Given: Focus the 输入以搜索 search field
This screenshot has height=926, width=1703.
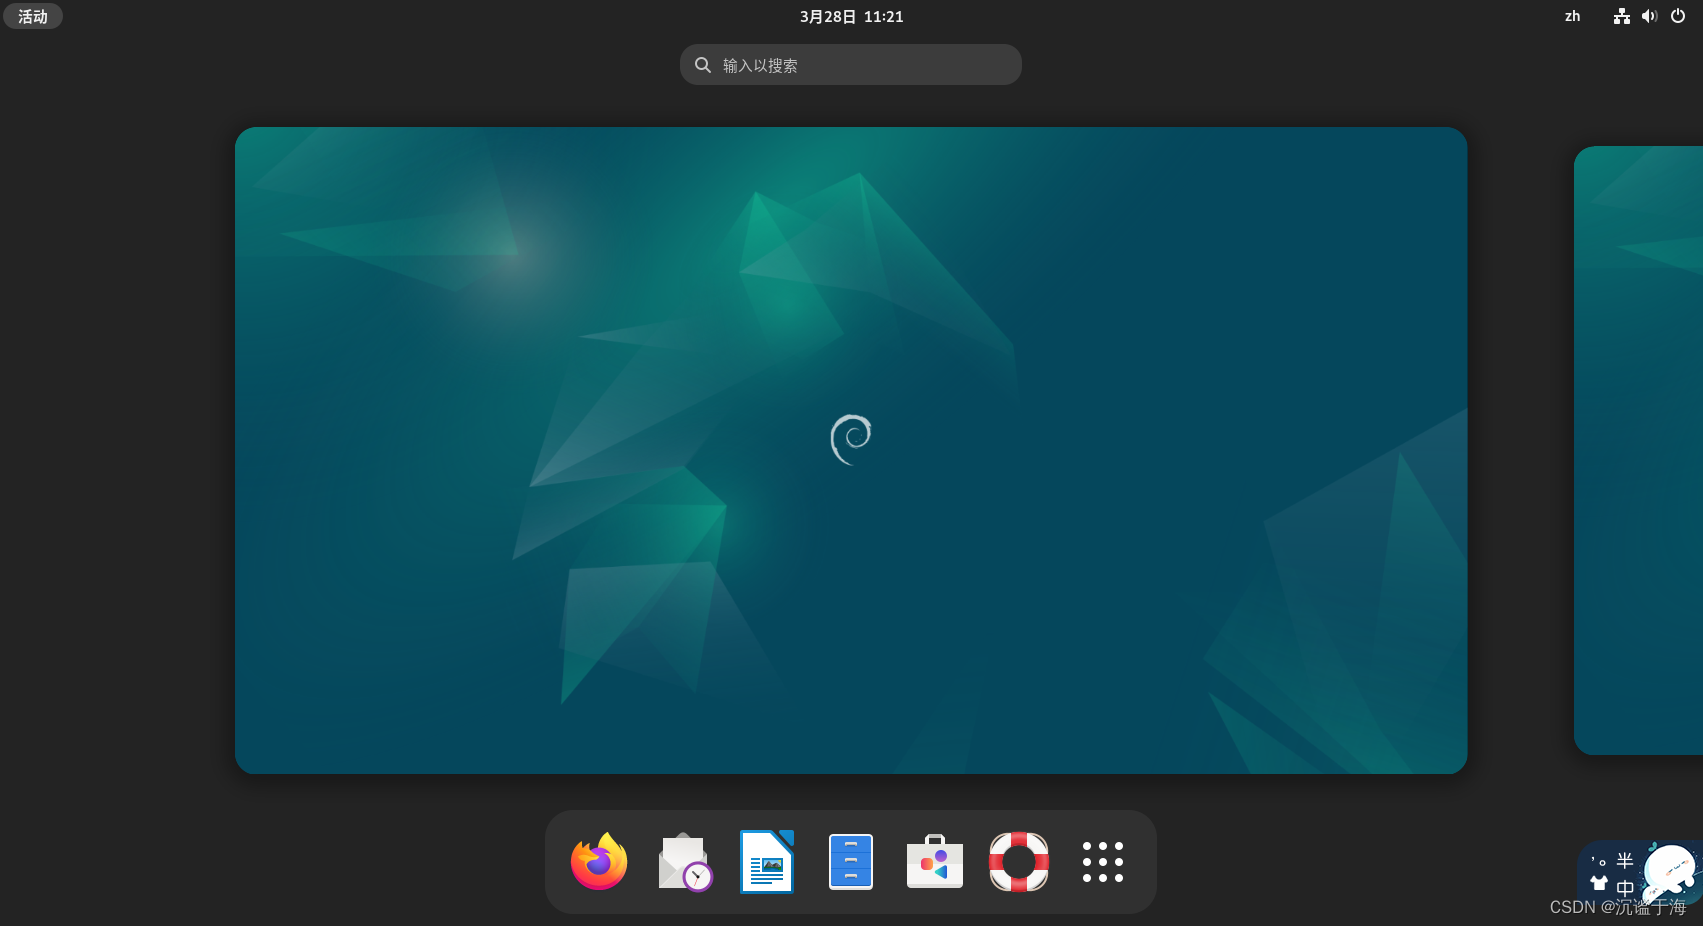Looking at the screenshot, I should click(x=851, y=64).
